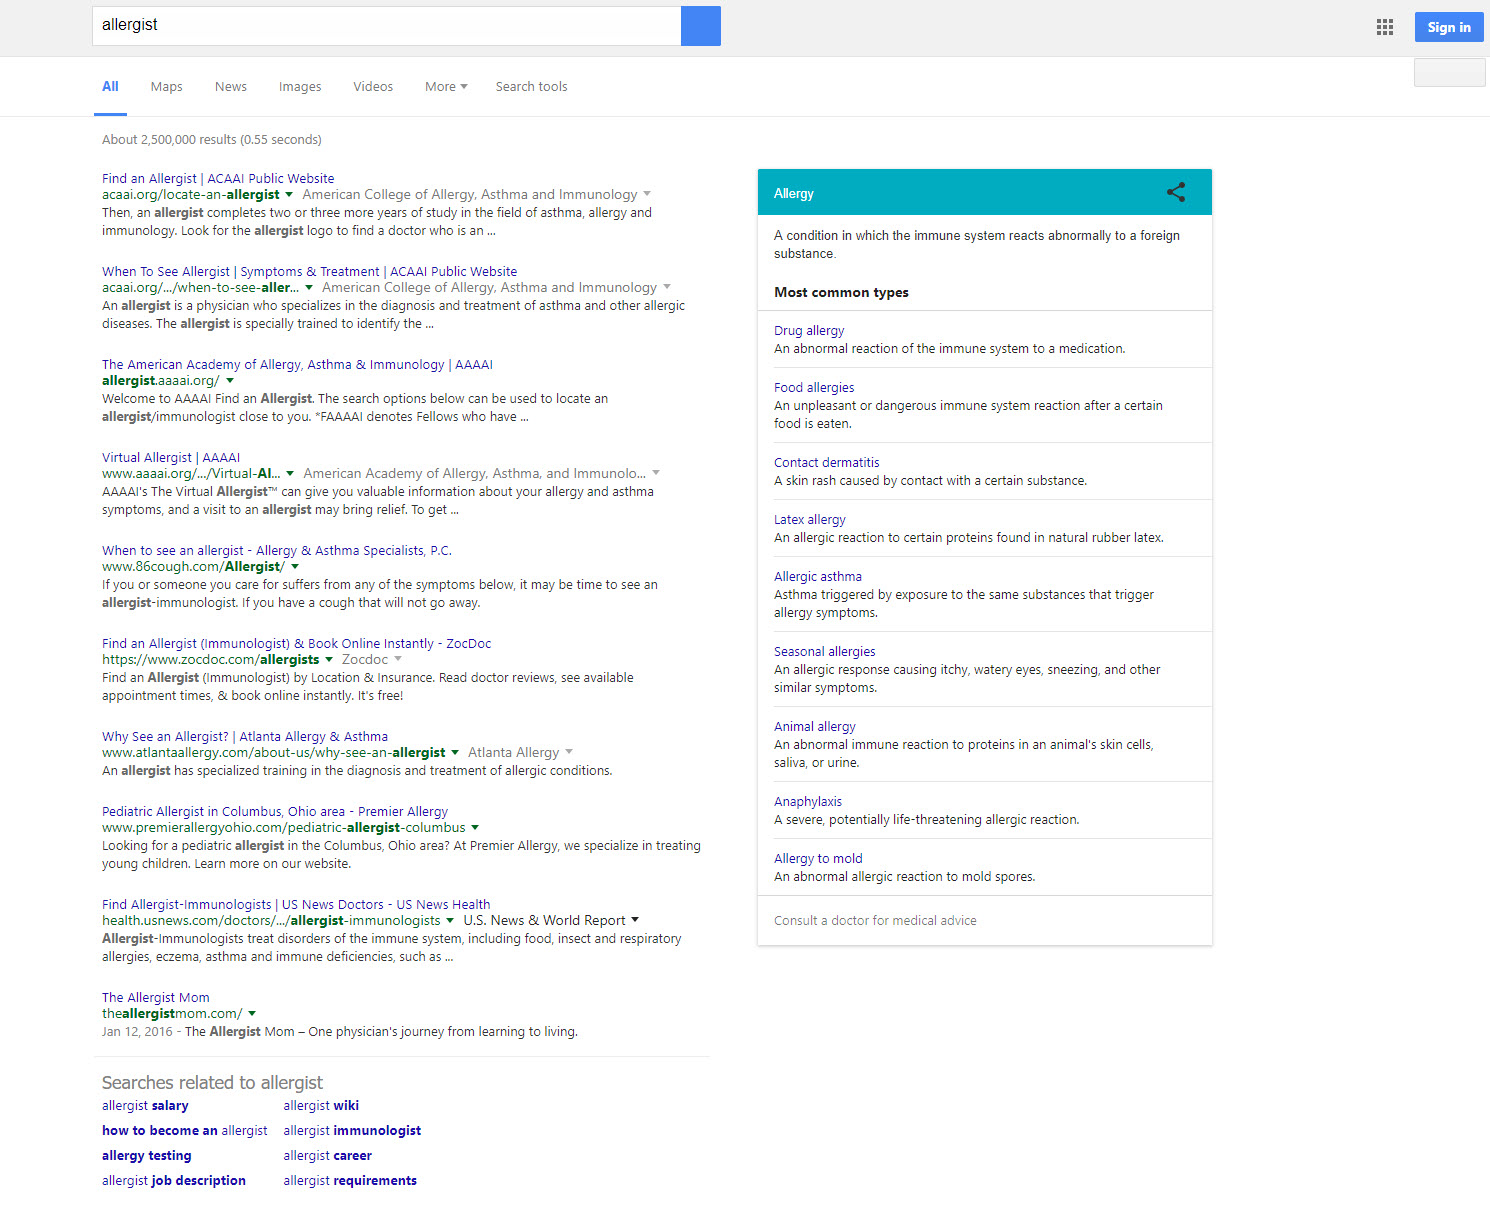
Task: Click the blue search button
Action: point(700,26)
